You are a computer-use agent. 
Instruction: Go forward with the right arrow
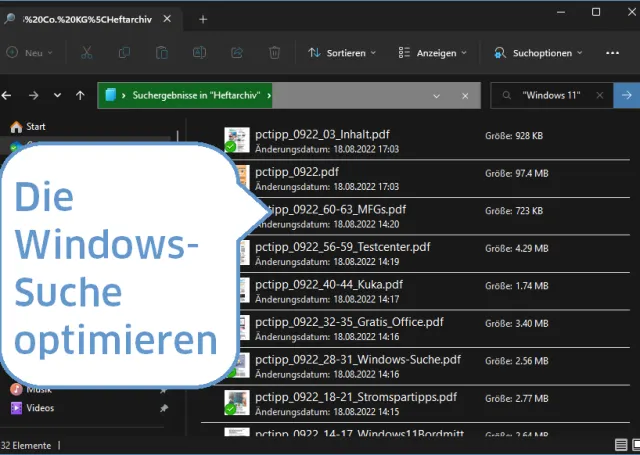33,95
